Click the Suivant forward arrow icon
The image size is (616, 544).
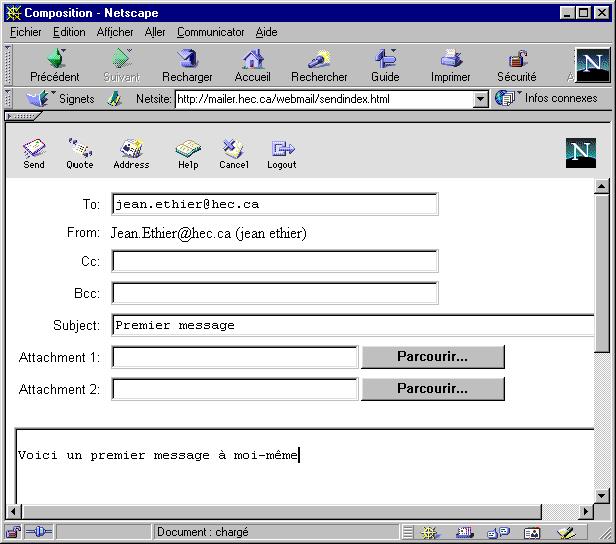point(121,58)
